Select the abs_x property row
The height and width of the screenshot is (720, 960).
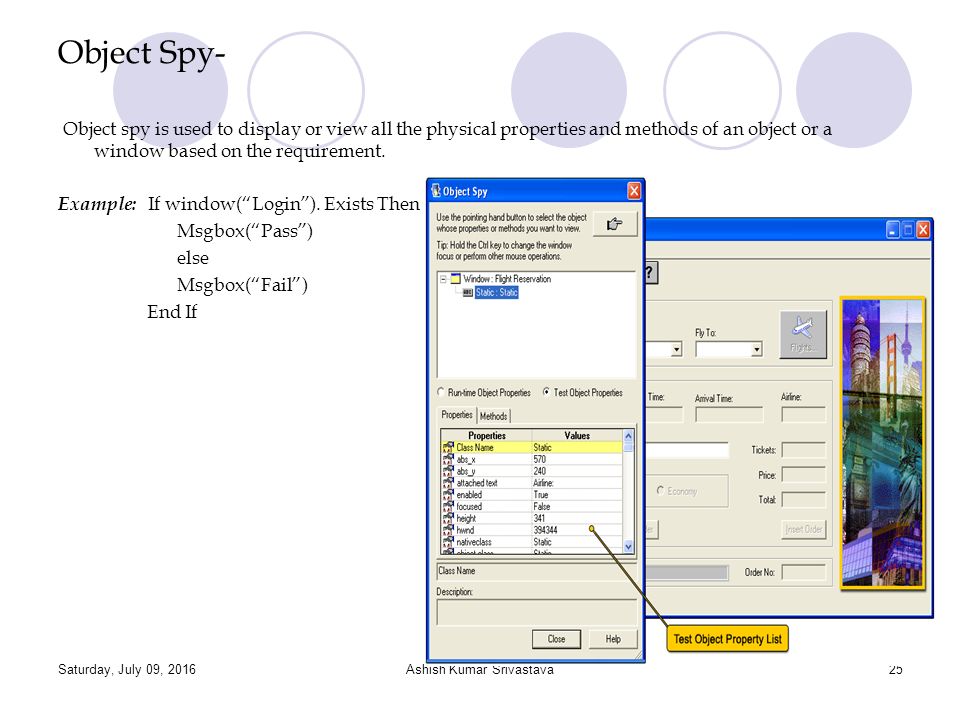click(x=531, y=459)
